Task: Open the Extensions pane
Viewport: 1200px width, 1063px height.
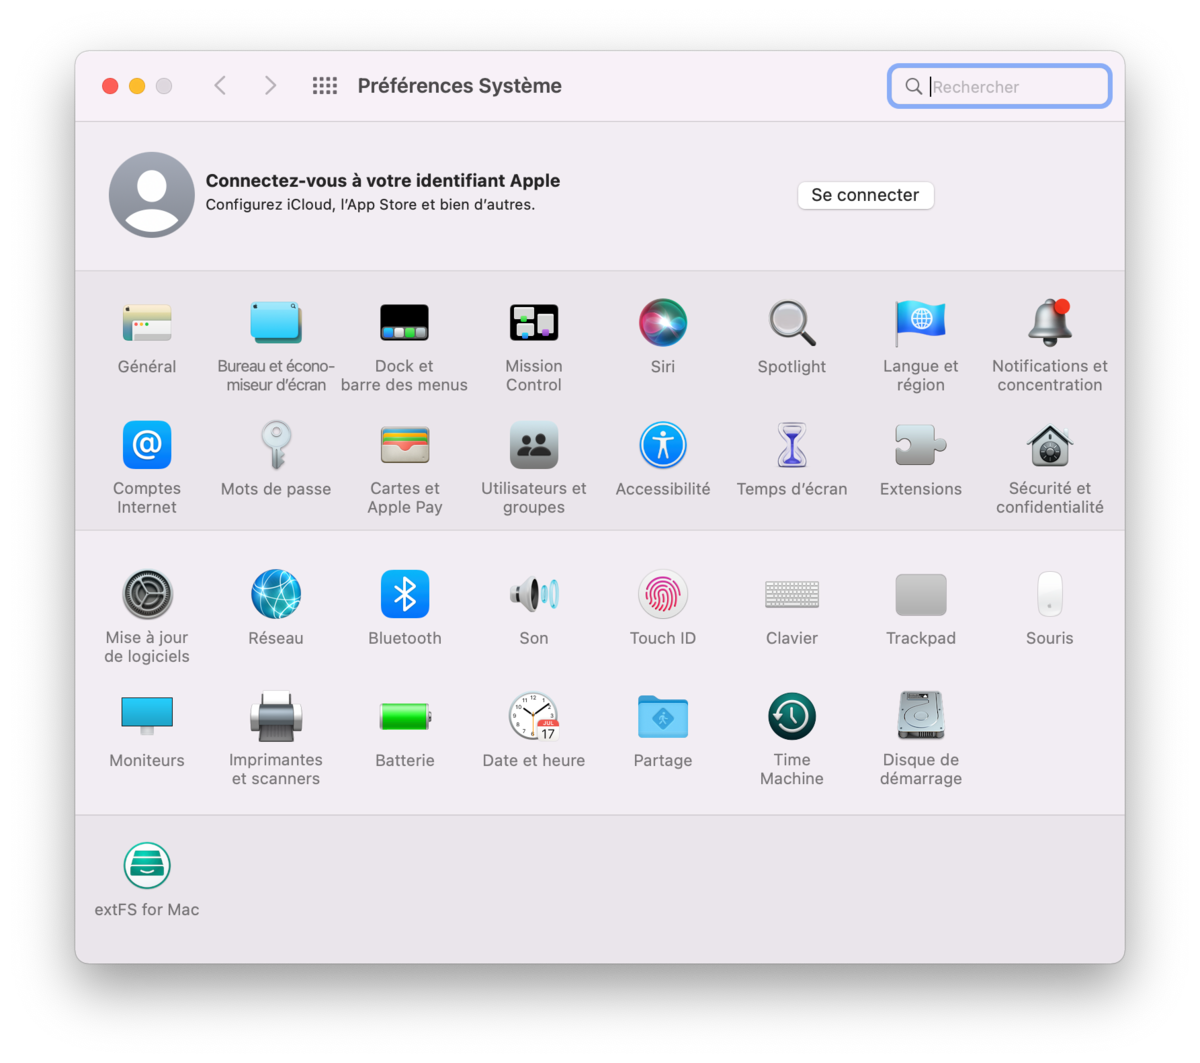Action: point(920,445)
